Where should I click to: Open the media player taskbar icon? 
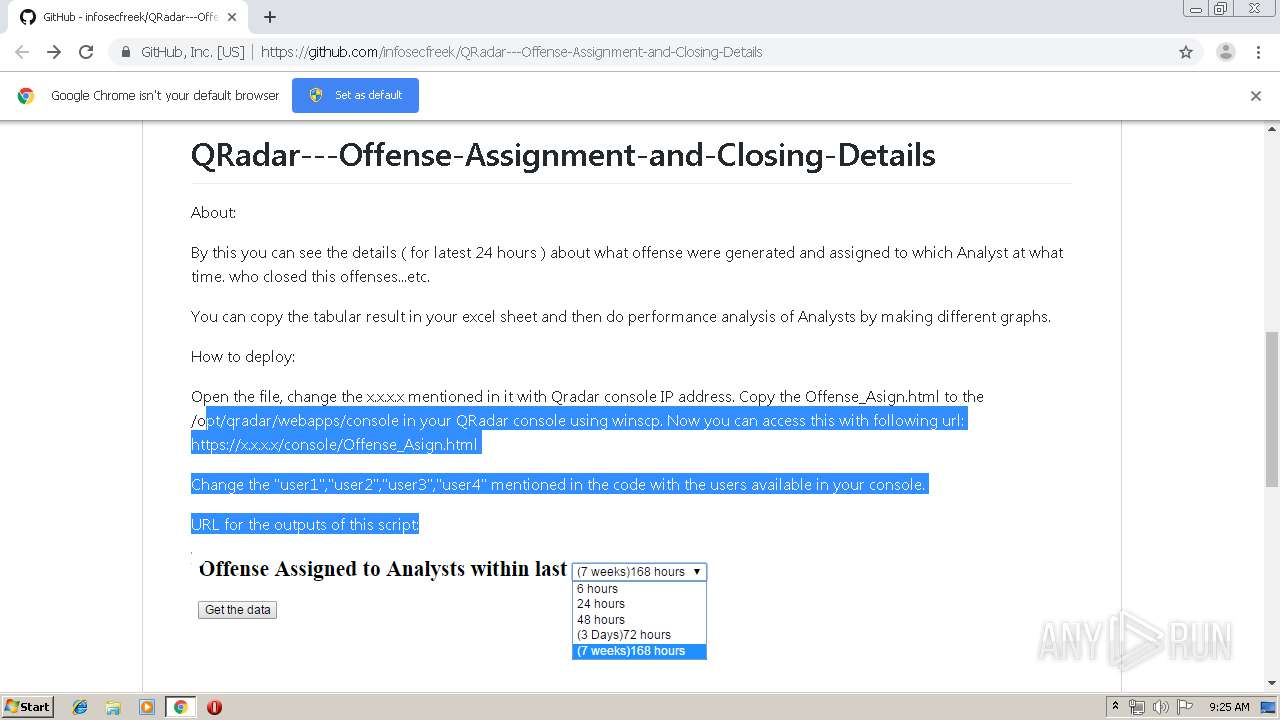point(147,707)
